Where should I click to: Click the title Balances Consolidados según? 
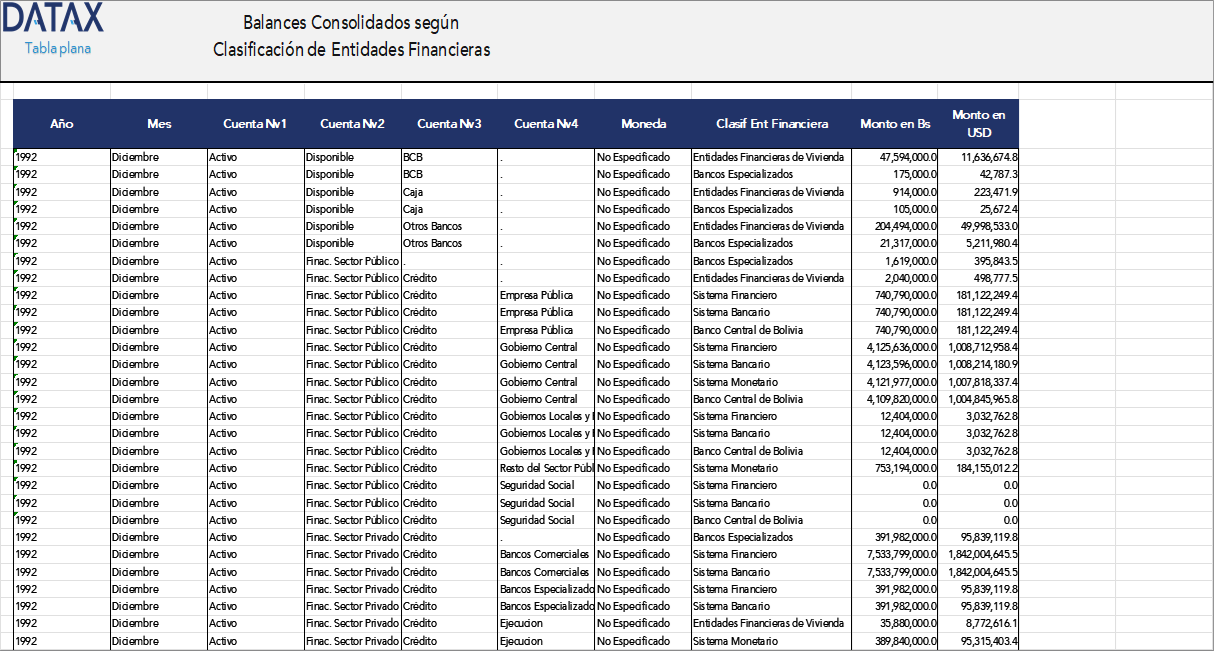[x=351, y=21]
